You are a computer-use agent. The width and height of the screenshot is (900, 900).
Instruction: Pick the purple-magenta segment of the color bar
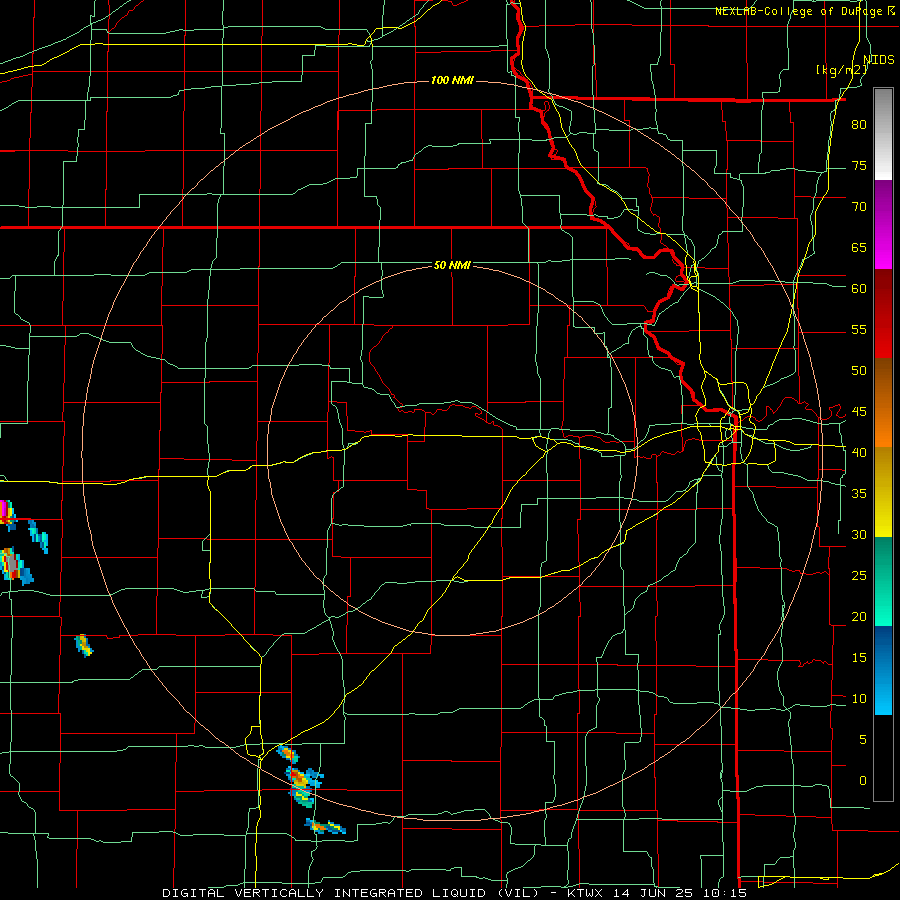point(883,225)
